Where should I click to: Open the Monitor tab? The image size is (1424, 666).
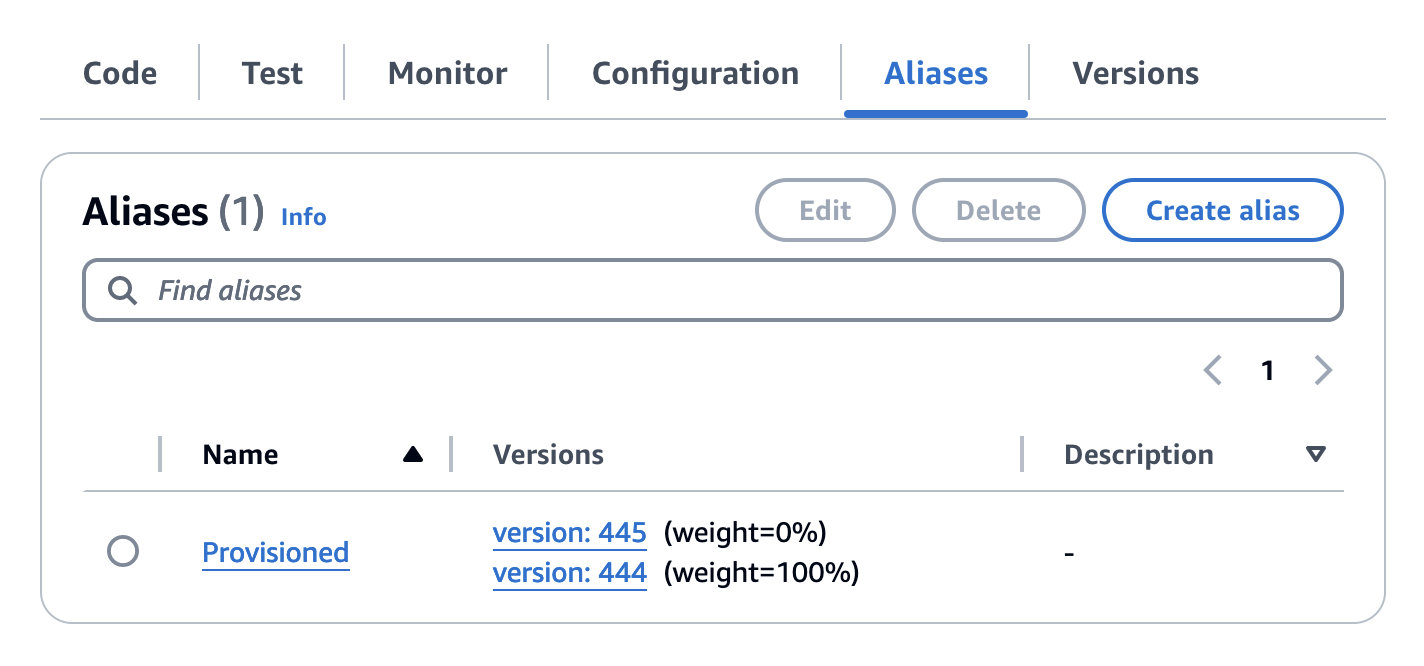tap(446, 72)
